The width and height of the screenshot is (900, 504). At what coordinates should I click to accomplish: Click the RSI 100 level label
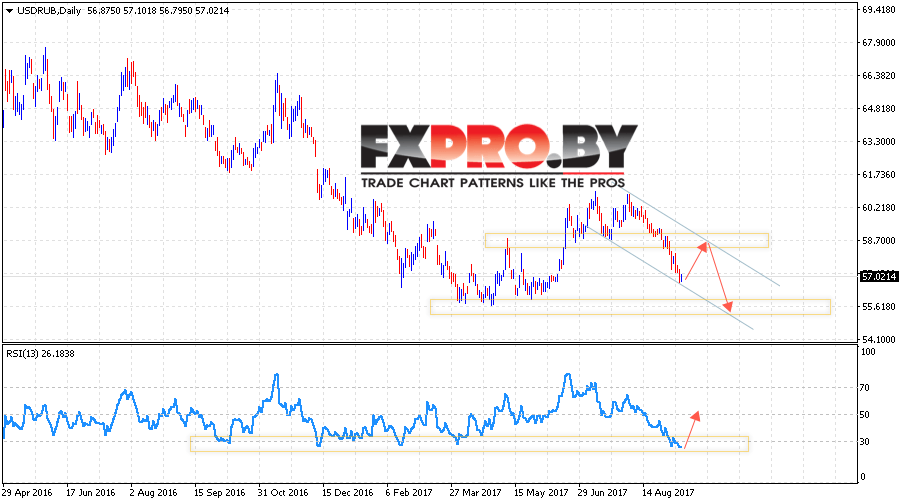869,352
